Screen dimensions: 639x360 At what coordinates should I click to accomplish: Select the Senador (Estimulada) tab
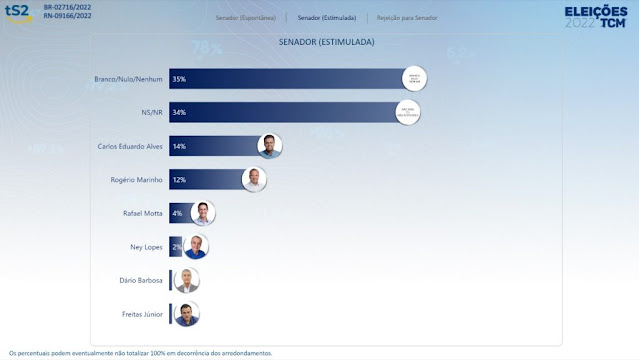(x=327, y=18)
